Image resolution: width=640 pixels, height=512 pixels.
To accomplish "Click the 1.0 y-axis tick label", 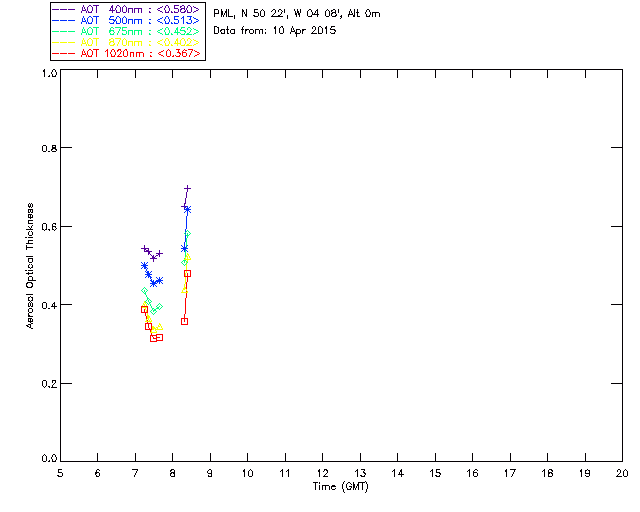I will click(x=49, y=73).
